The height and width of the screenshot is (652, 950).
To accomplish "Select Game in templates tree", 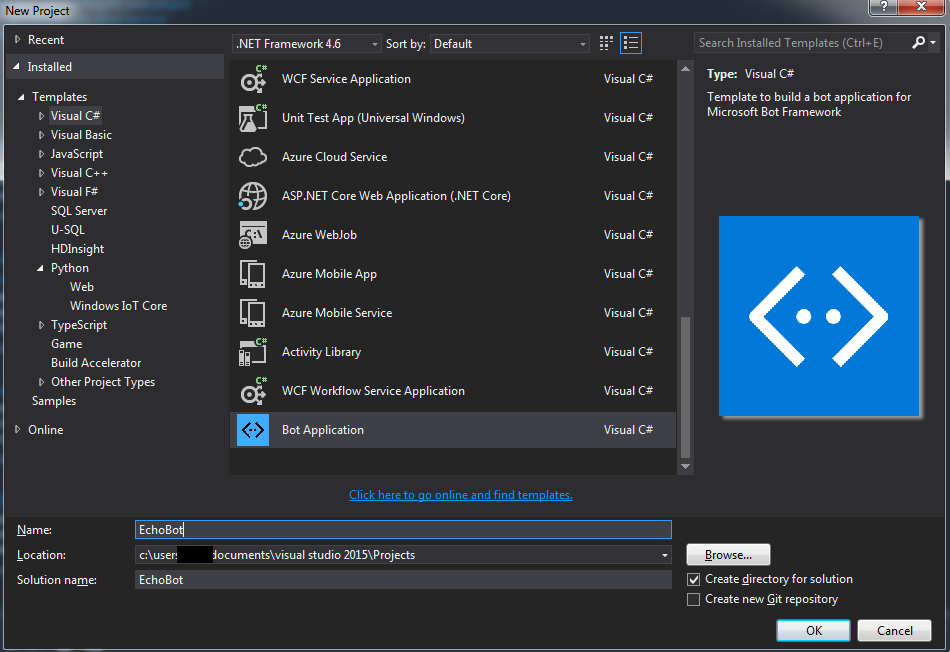I will [67, 344].
